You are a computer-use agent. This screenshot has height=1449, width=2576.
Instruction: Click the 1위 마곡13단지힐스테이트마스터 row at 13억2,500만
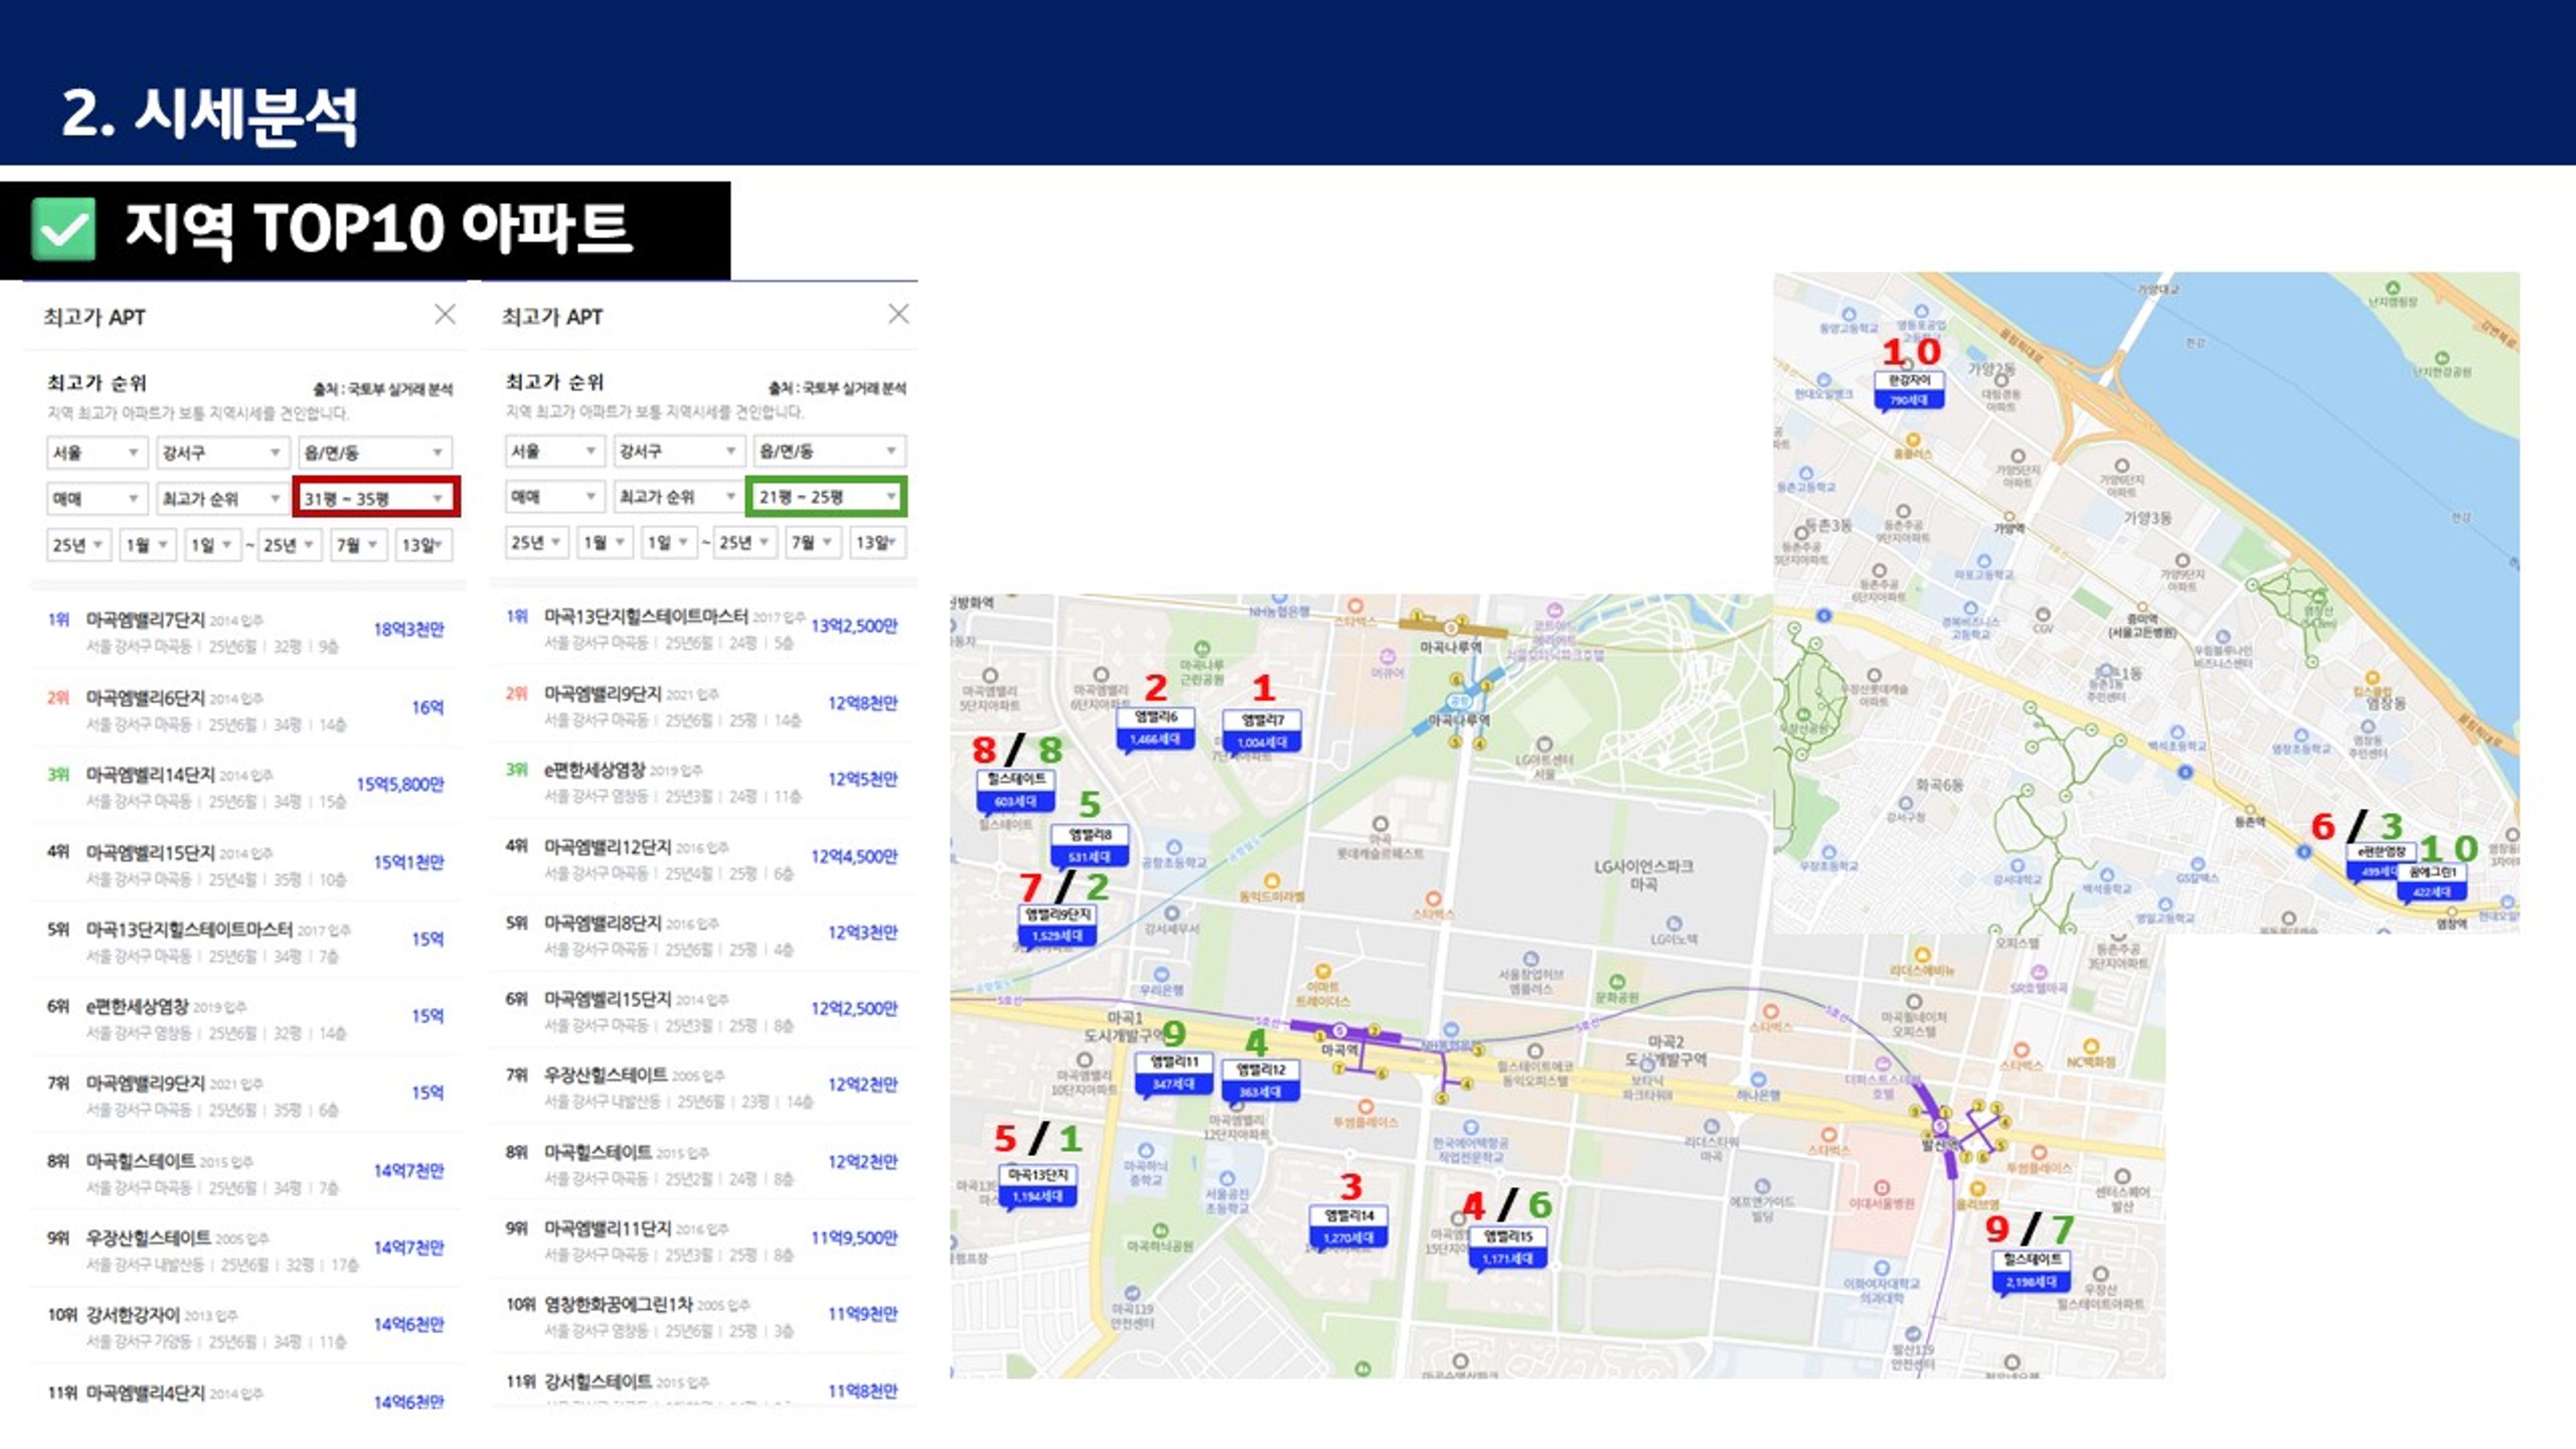click(703, 628)
